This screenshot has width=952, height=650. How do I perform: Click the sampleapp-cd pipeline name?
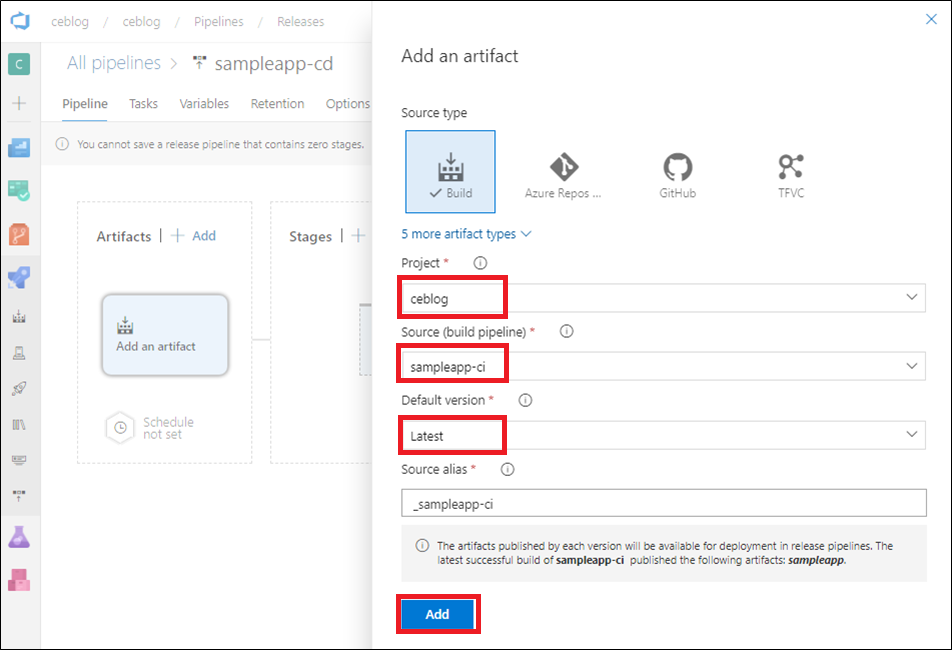(274, 64)
